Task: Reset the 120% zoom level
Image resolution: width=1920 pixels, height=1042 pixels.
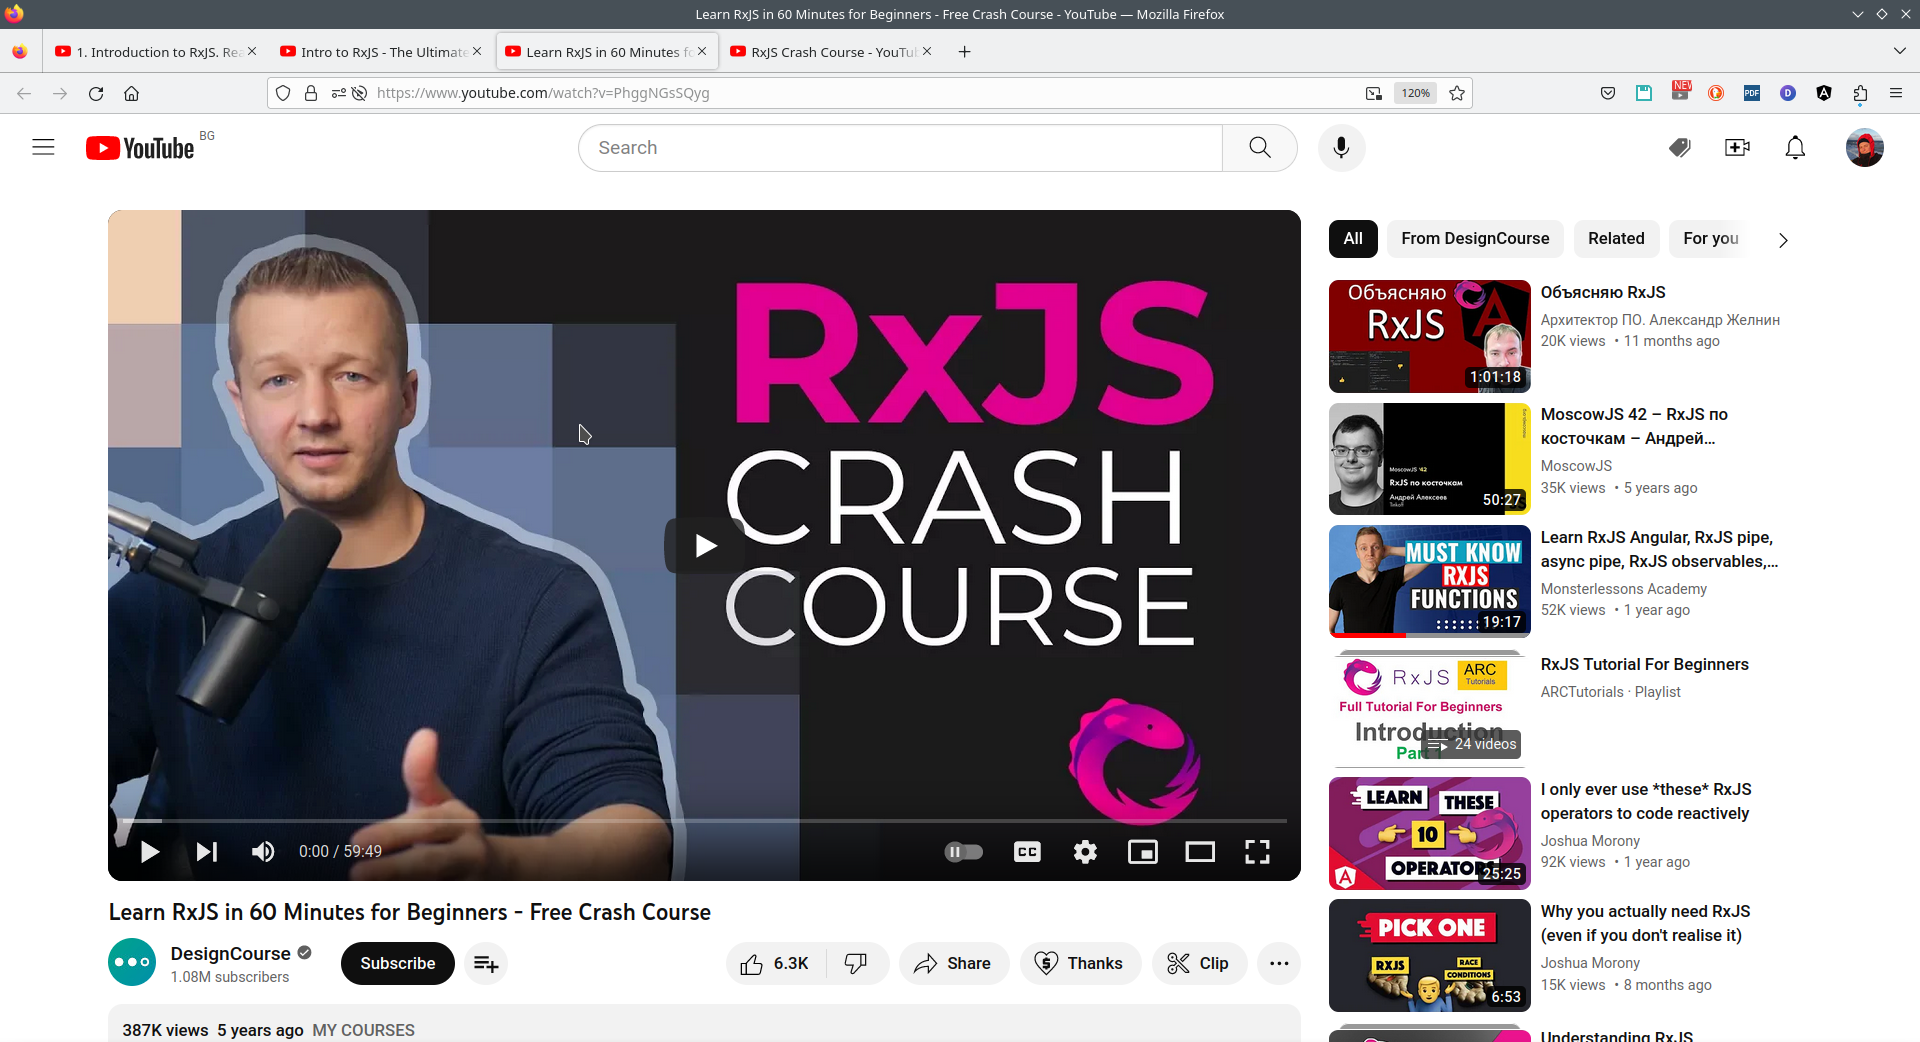Action: pos(1415,93)
